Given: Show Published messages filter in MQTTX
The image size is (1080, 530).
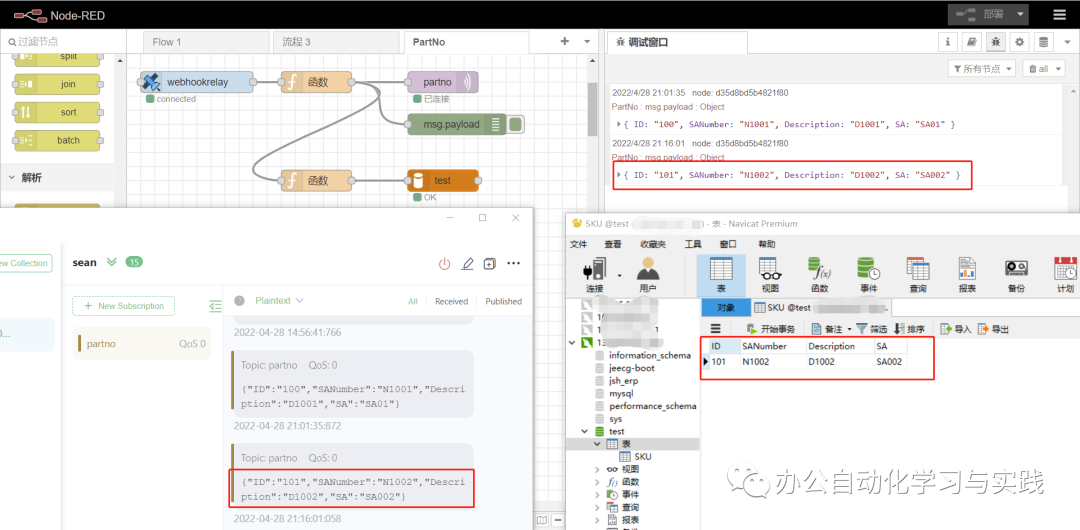Looking at the screenshot, I should point(503,301).
